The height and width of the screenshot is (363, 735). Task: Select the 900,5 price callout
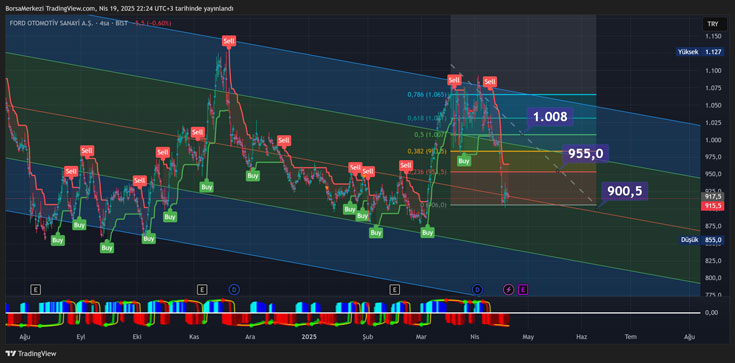point(625,191)
